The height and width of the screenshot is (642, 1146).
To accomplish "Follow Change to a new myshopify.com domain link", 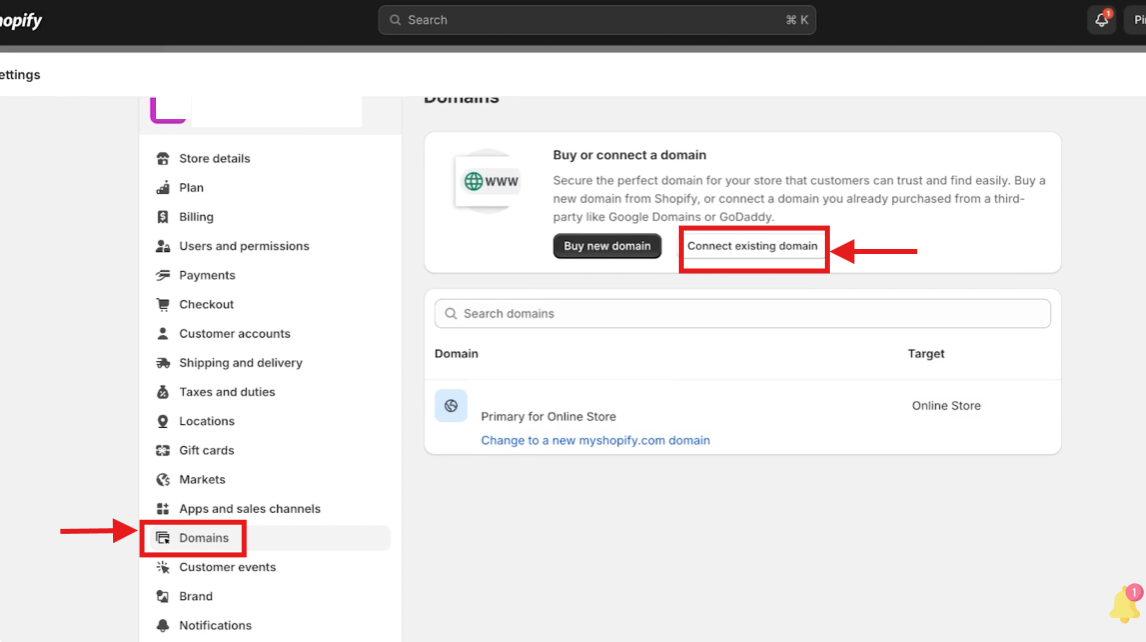I will point(595,441).
